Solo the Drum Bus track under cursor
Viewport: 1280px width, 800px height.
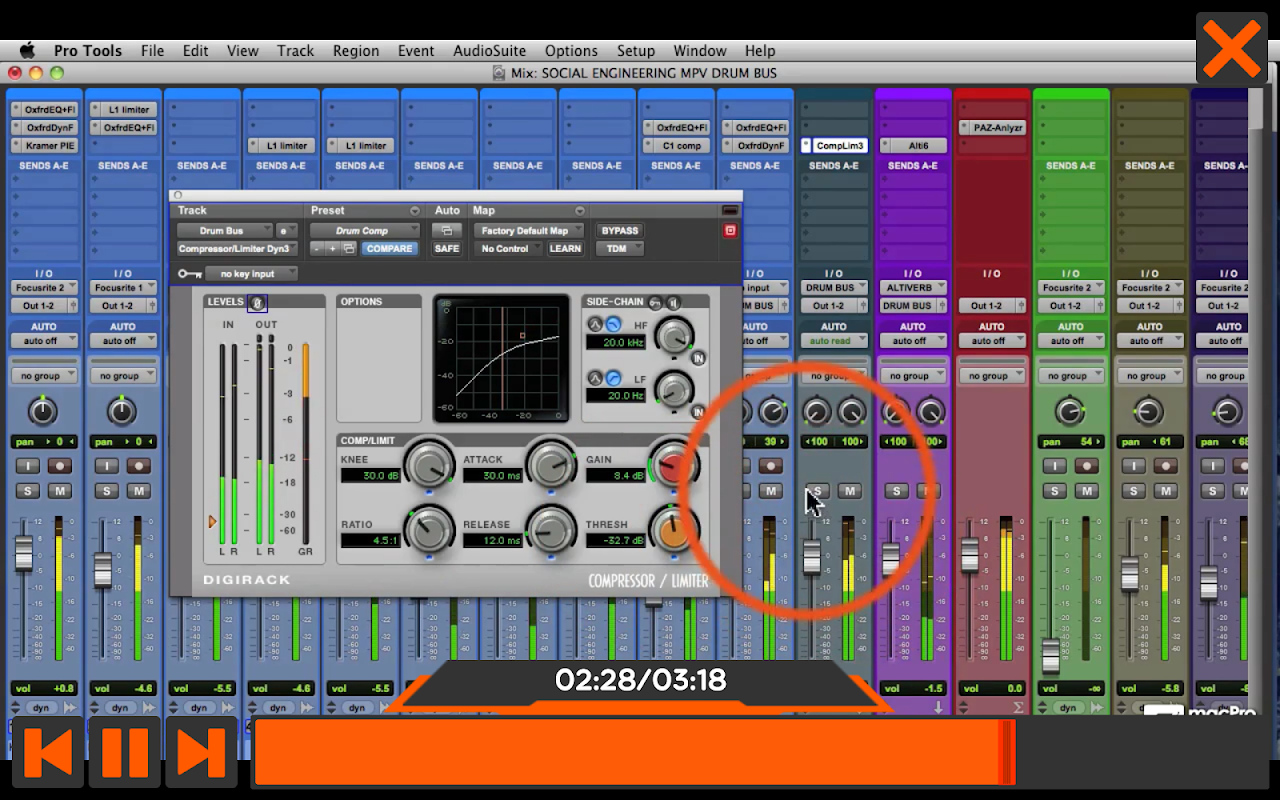pyautogui.click(x=817, y=491)
